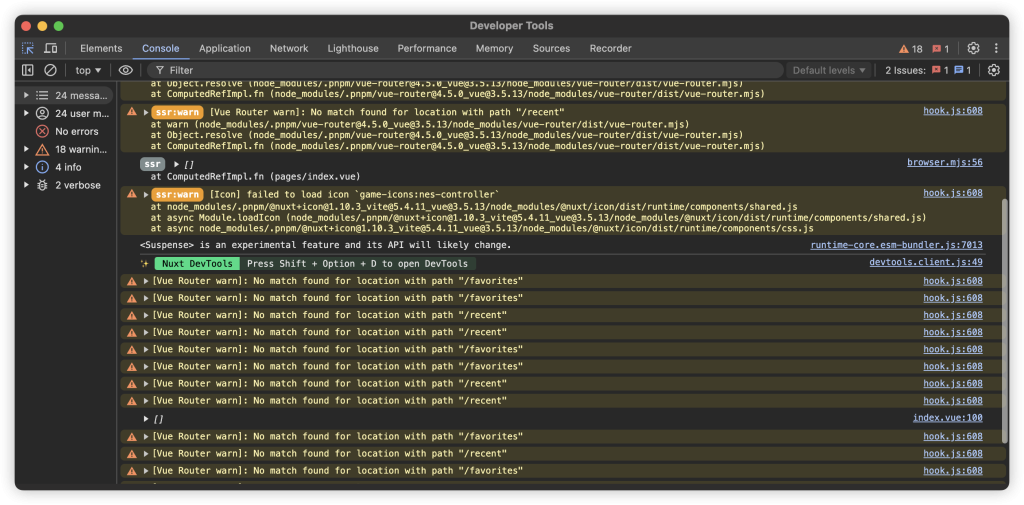Click the eye icon for live expression

coord(125,70)
